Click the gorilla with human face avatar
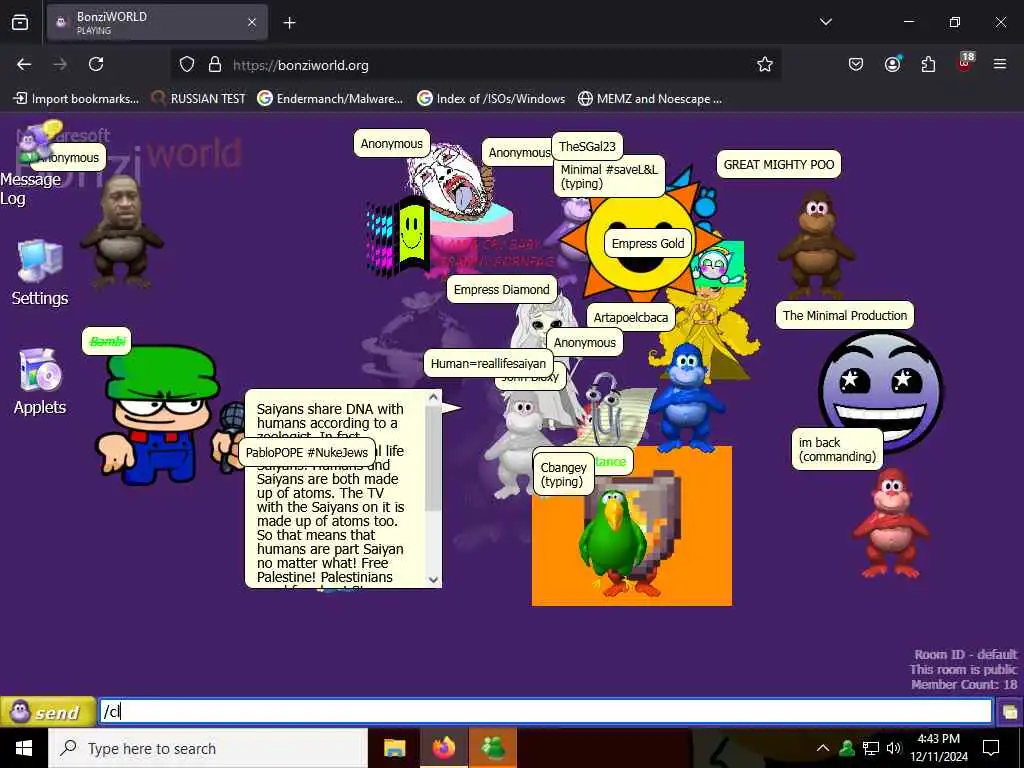This screenshot has height=768, width=1024. point(121,231)
